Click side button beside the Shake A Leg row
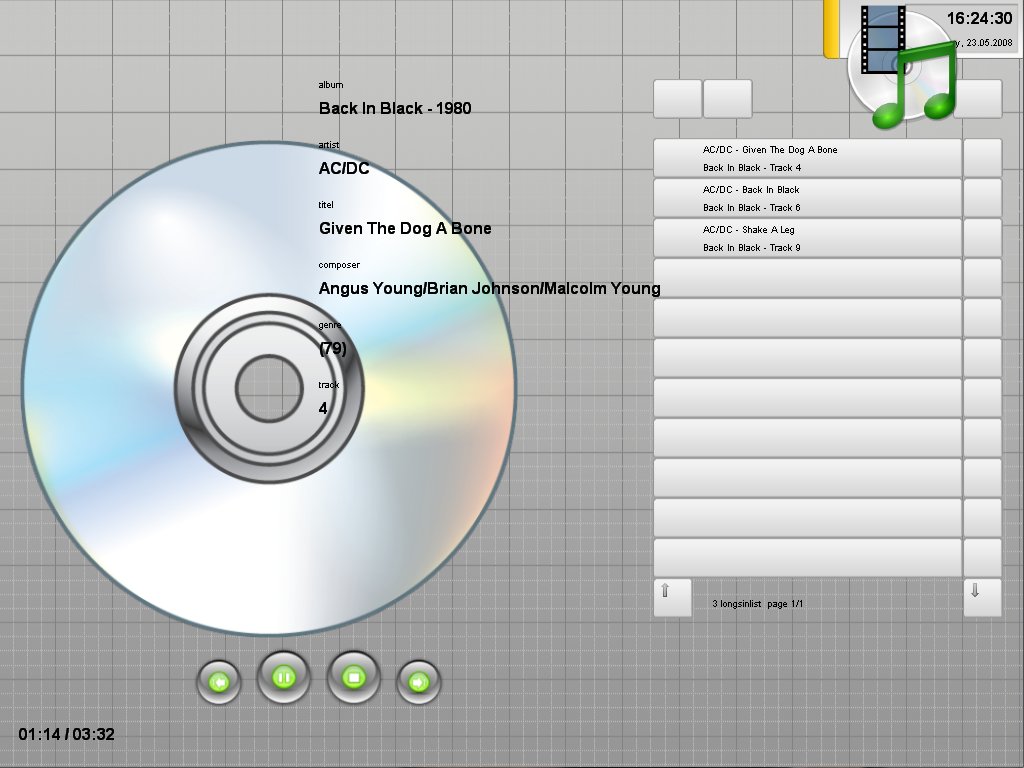 coord(982,238)
